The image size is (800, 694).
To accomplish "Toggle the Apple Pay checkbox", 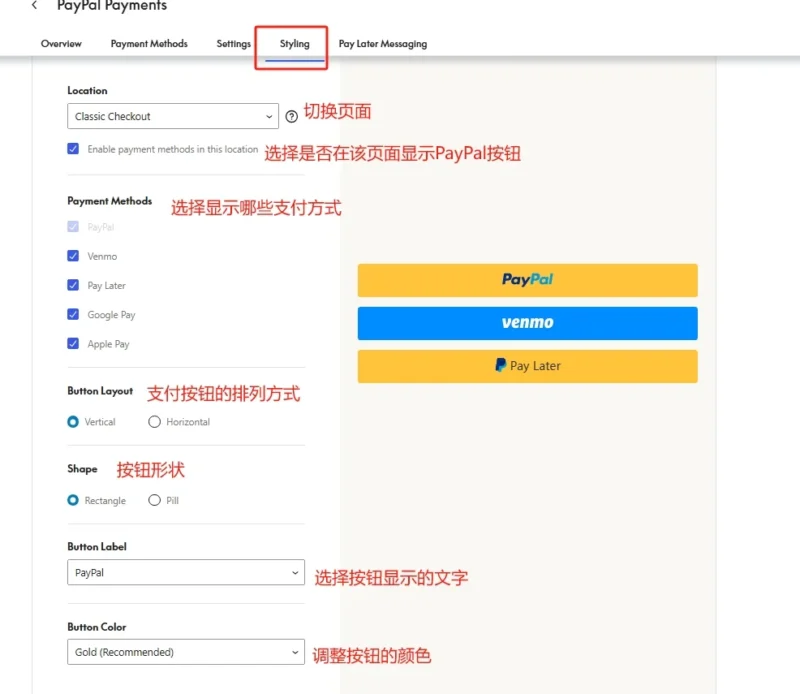I will coord(73,344).
